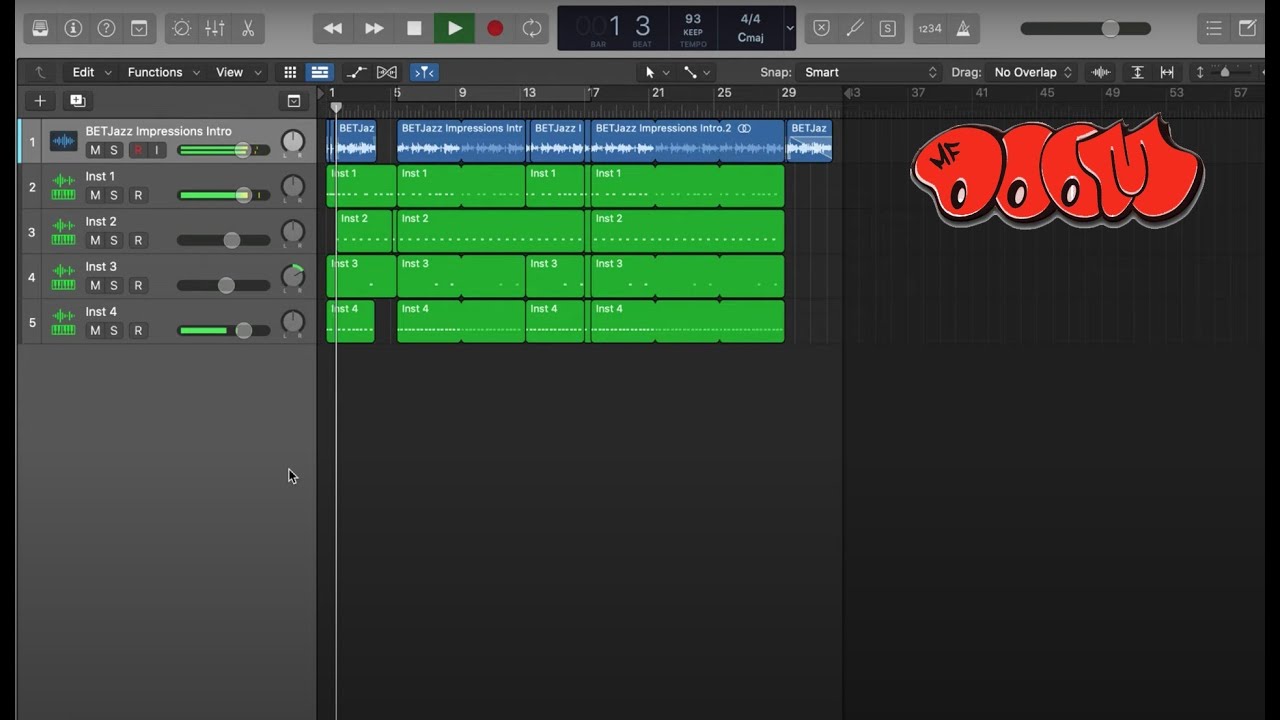Solo the Inst 2 track

click(114, 240)
